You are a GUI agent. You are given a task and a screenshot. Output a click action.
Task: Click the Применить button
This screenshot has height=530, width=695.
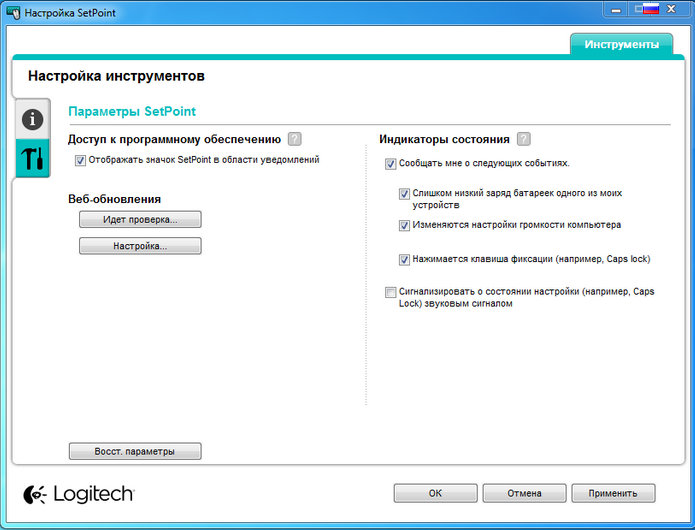613,493
